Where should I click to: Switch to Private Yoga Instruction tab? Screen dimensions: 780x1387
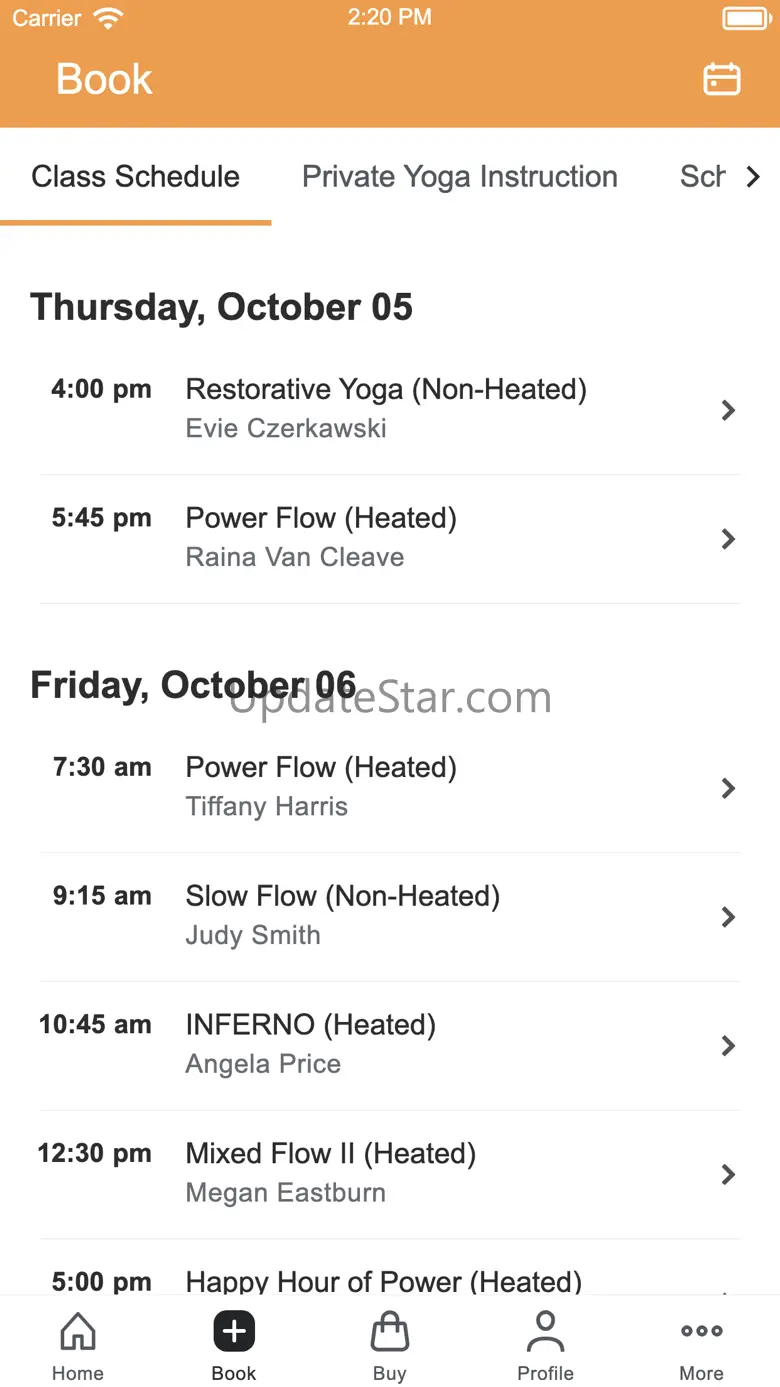(x=460, y=177)
